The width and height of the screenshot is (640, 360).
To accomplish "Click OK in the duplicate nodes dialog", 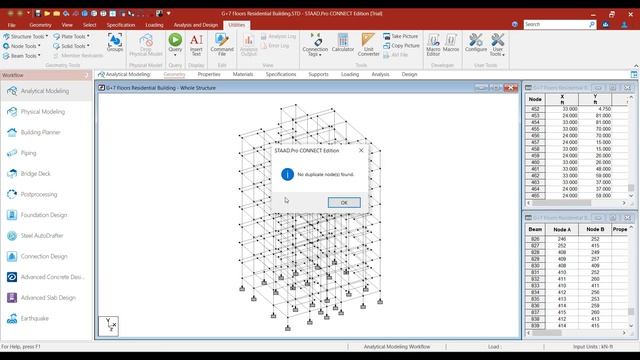I will [x=344, y=202].
